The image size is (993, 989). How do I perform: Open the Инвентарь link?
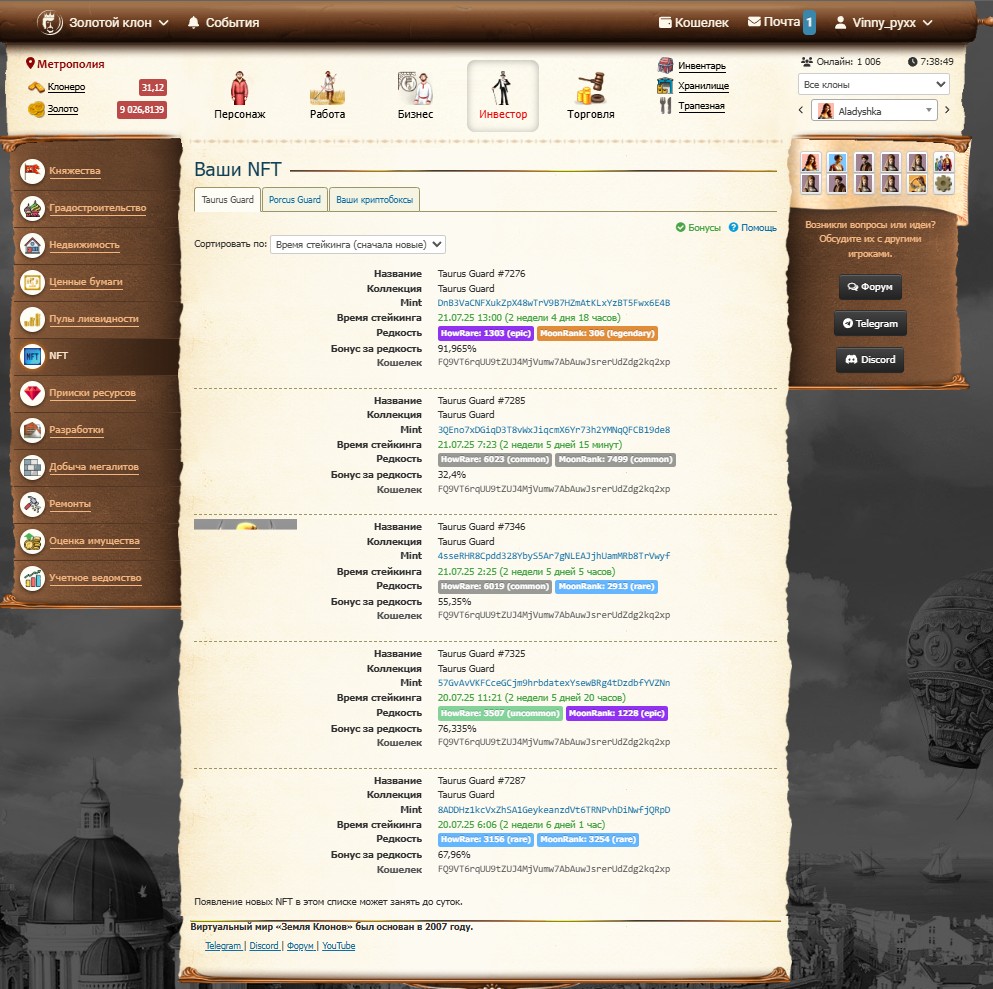(701, 66)
